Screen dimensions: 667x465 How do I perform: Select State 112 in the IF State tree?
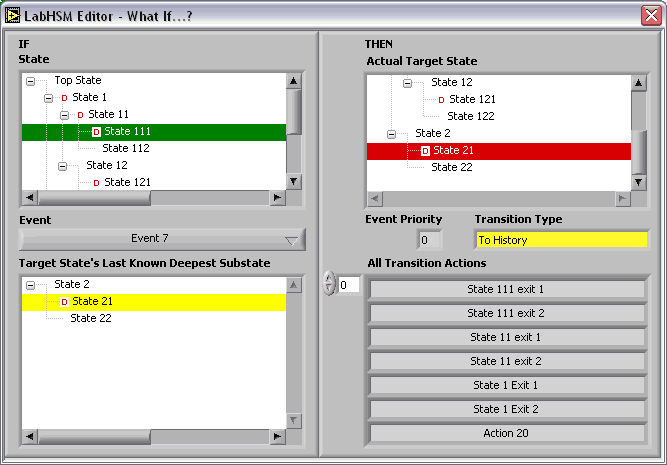(x=125, y=148)
